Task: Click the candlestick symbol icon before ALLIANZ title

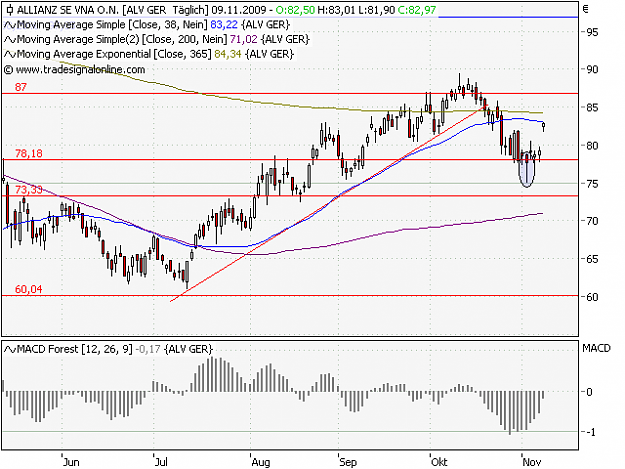Action: pyautogui.click(x=10, y=10)
